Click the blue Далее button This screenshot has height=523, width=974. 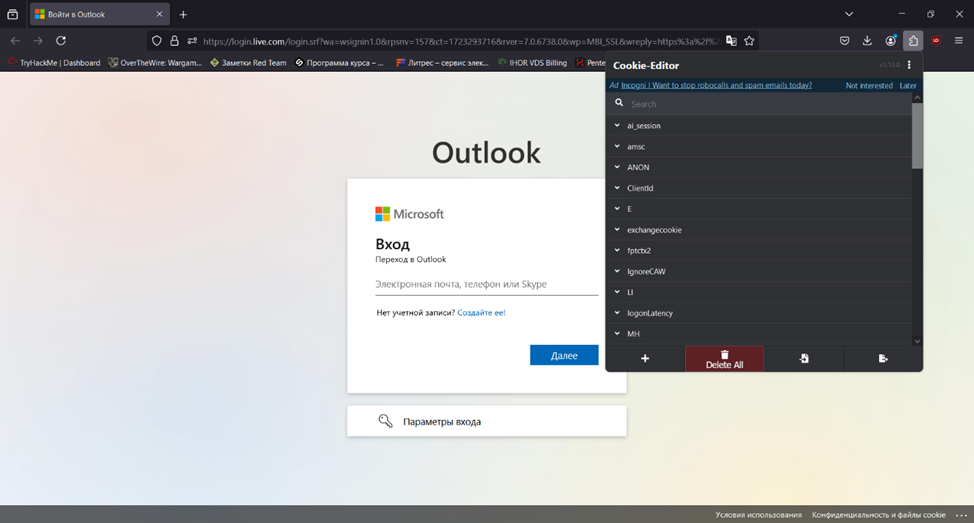[x=564, y=355]
